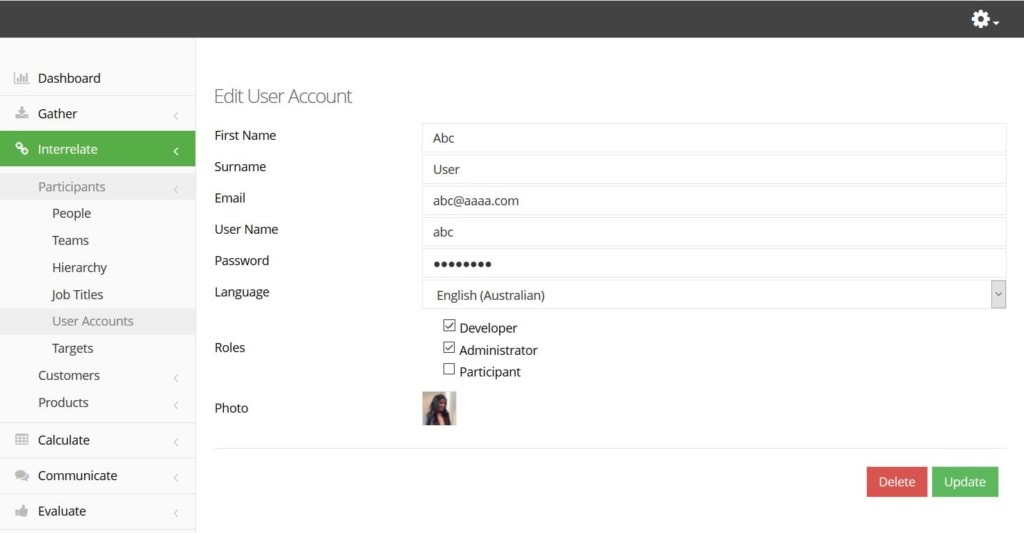Click the Communicate speech bubbles icon
The width and height of the screenshot is (1024, 533).
pos(22,475)
